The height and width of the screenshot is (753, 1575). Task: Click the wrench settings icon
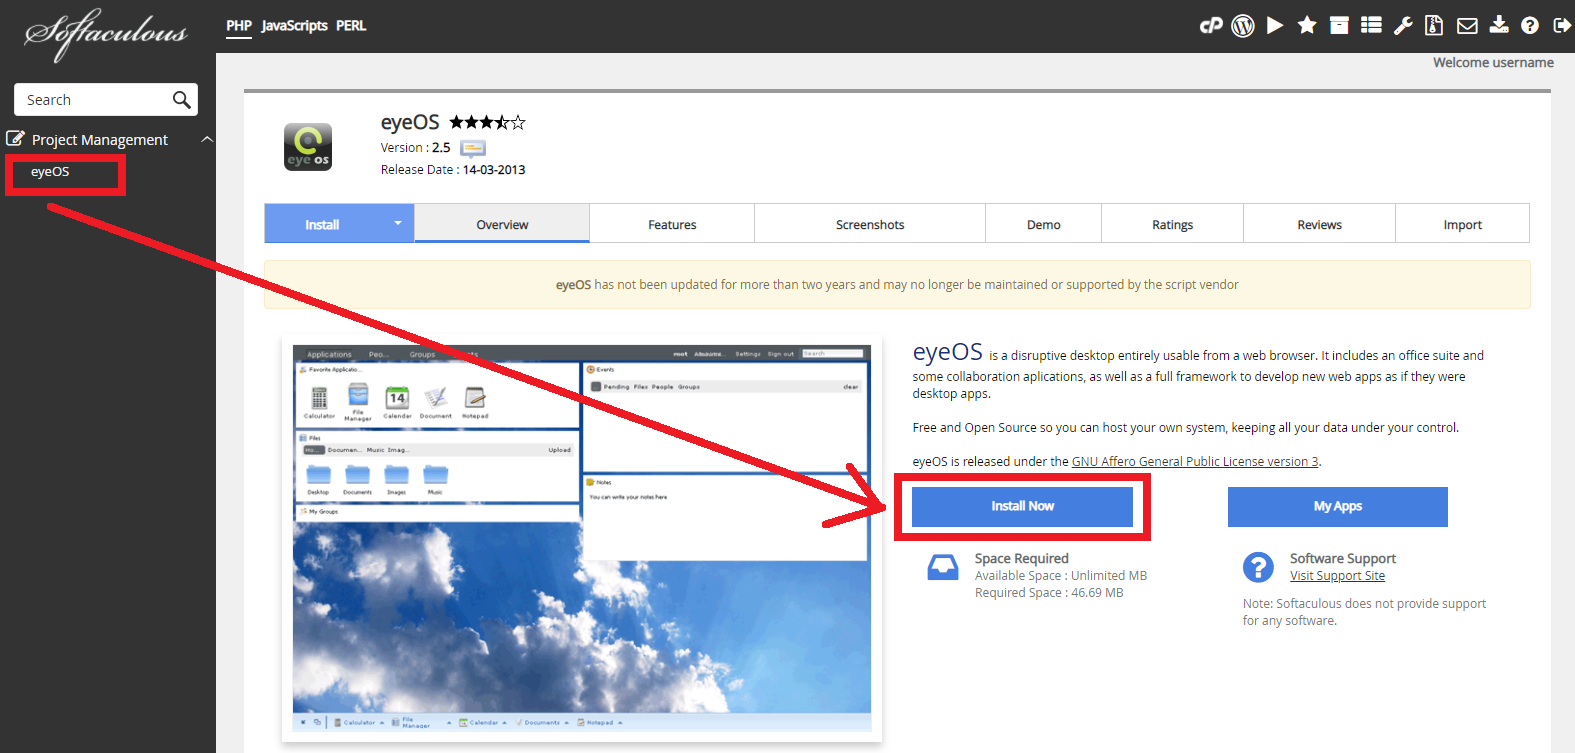[x=1403, y=26]
